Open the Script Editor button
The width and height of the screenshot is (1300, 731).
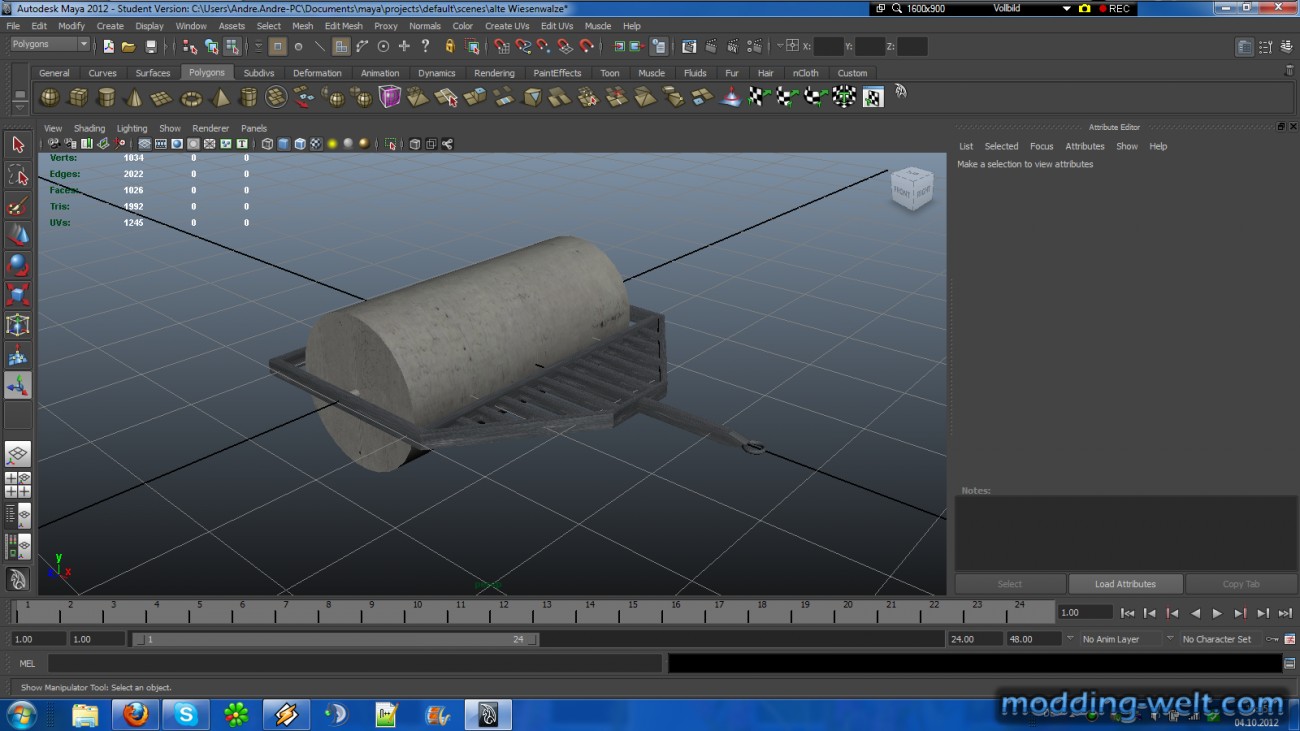click(1289, 663)
